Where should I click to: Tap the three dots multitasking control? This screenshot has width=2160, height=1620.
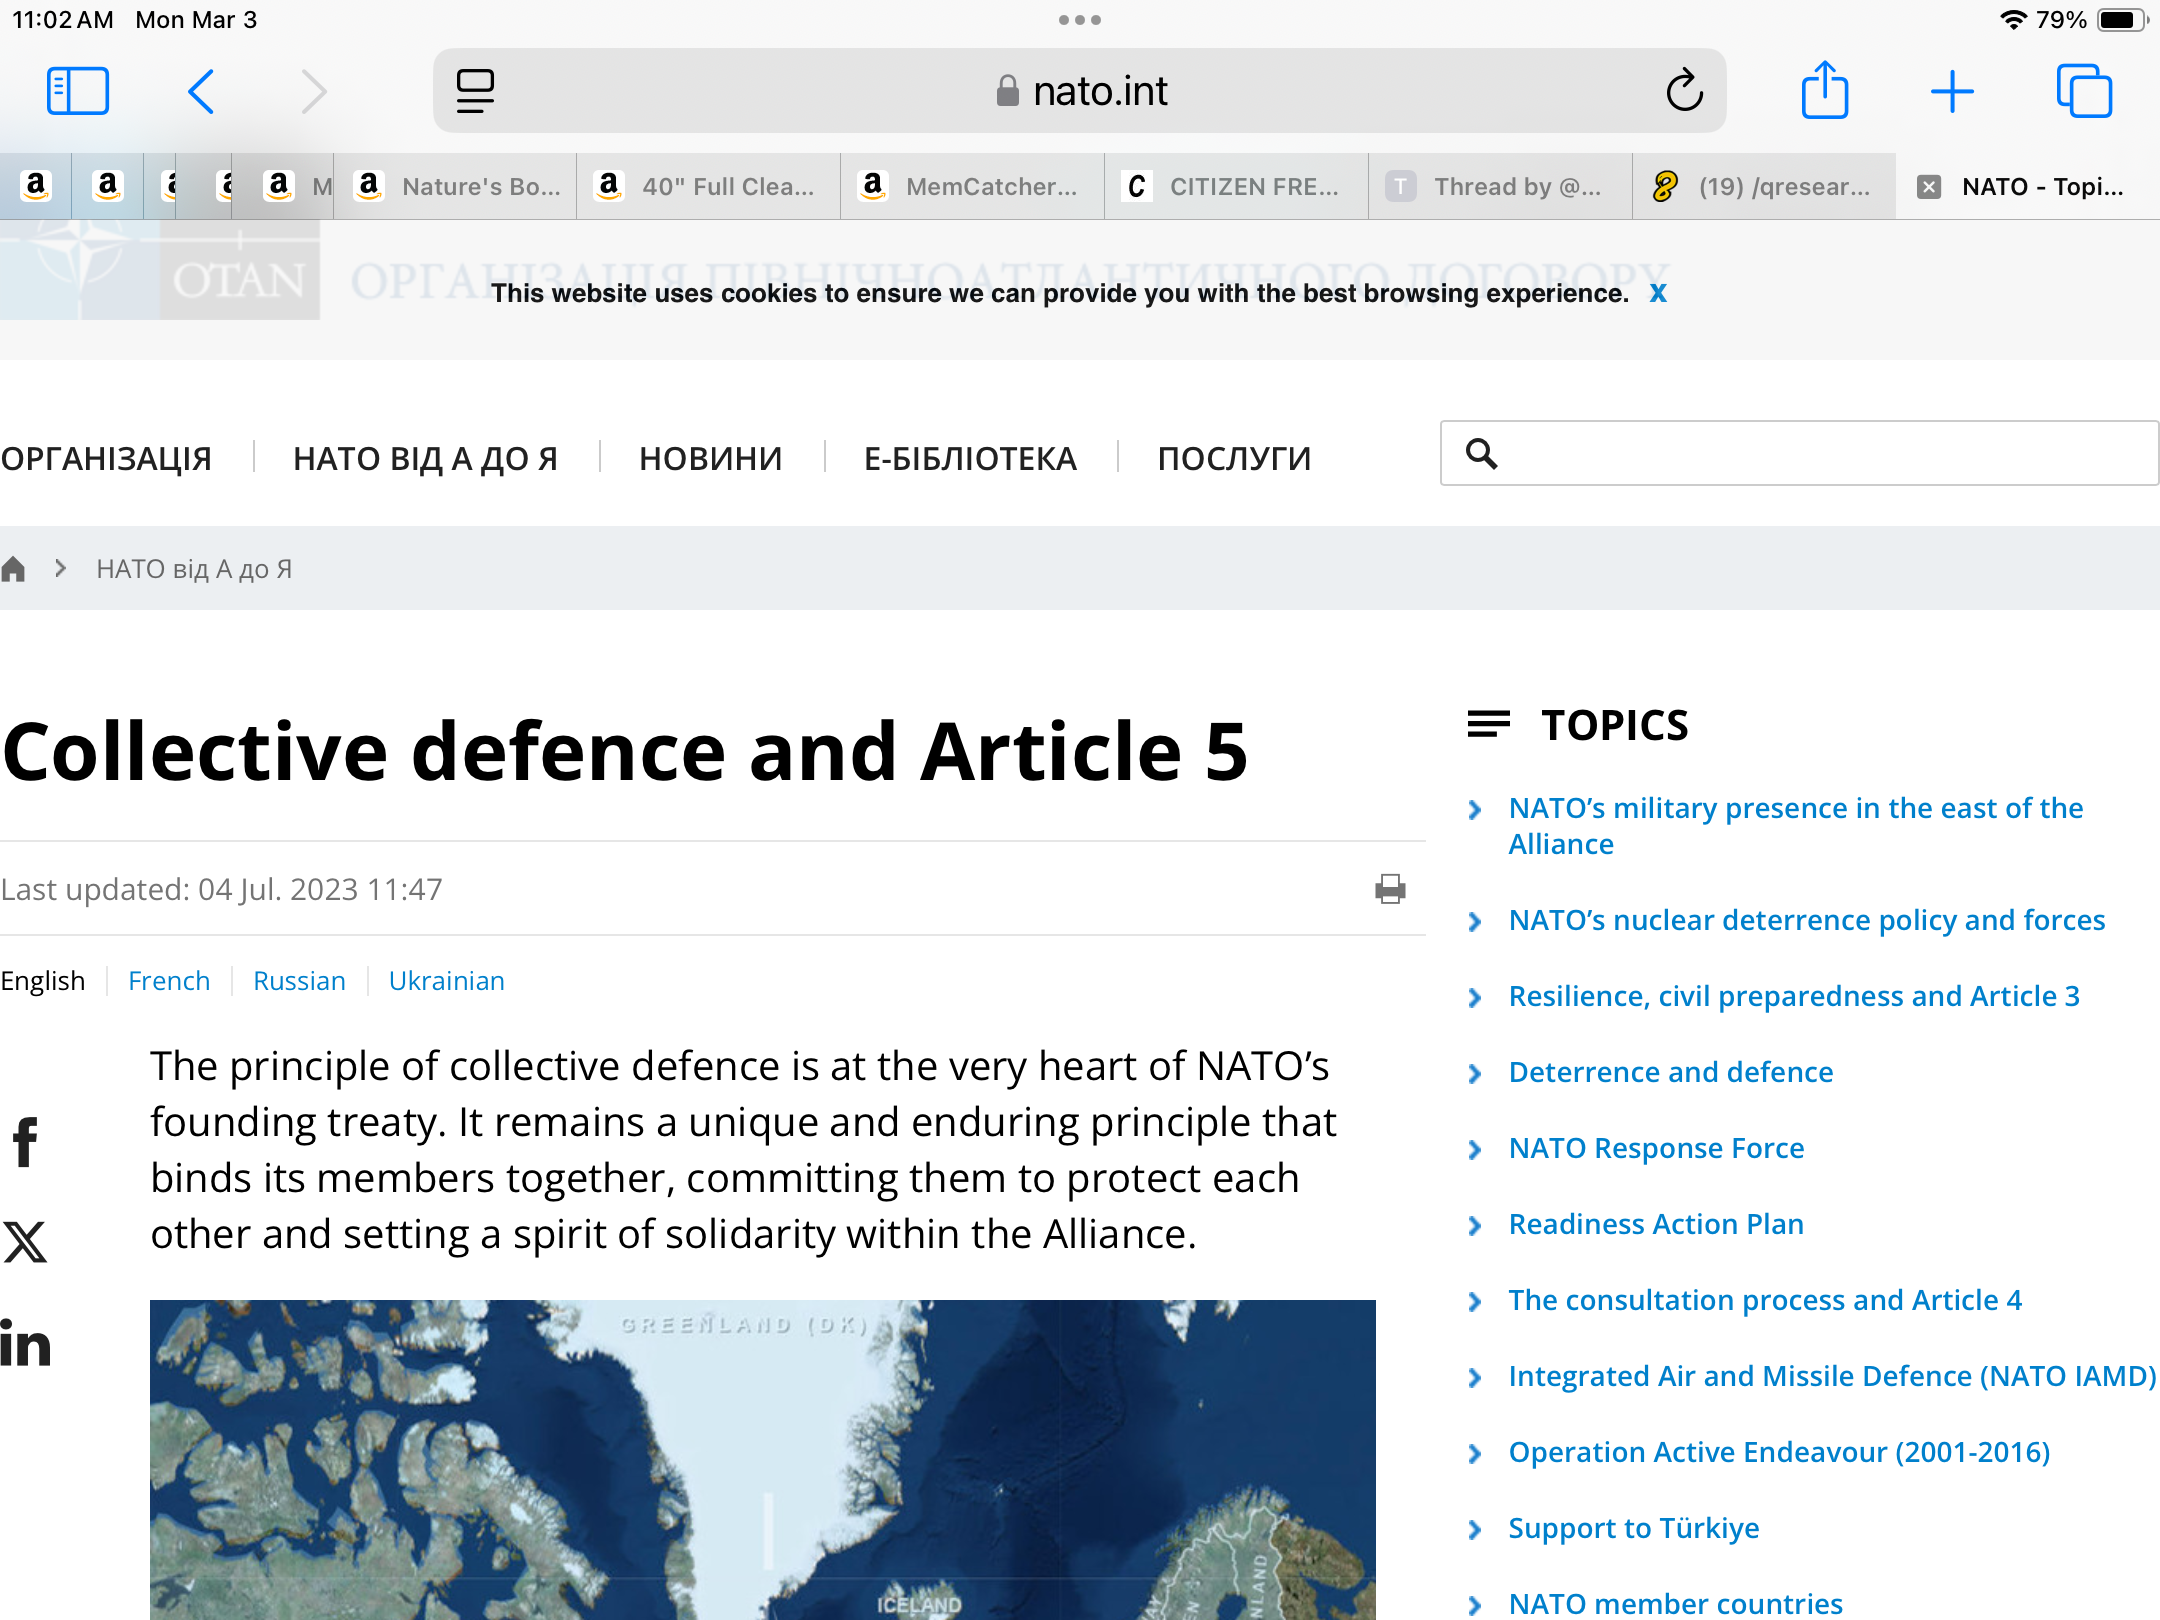[x=1080, y=20]
